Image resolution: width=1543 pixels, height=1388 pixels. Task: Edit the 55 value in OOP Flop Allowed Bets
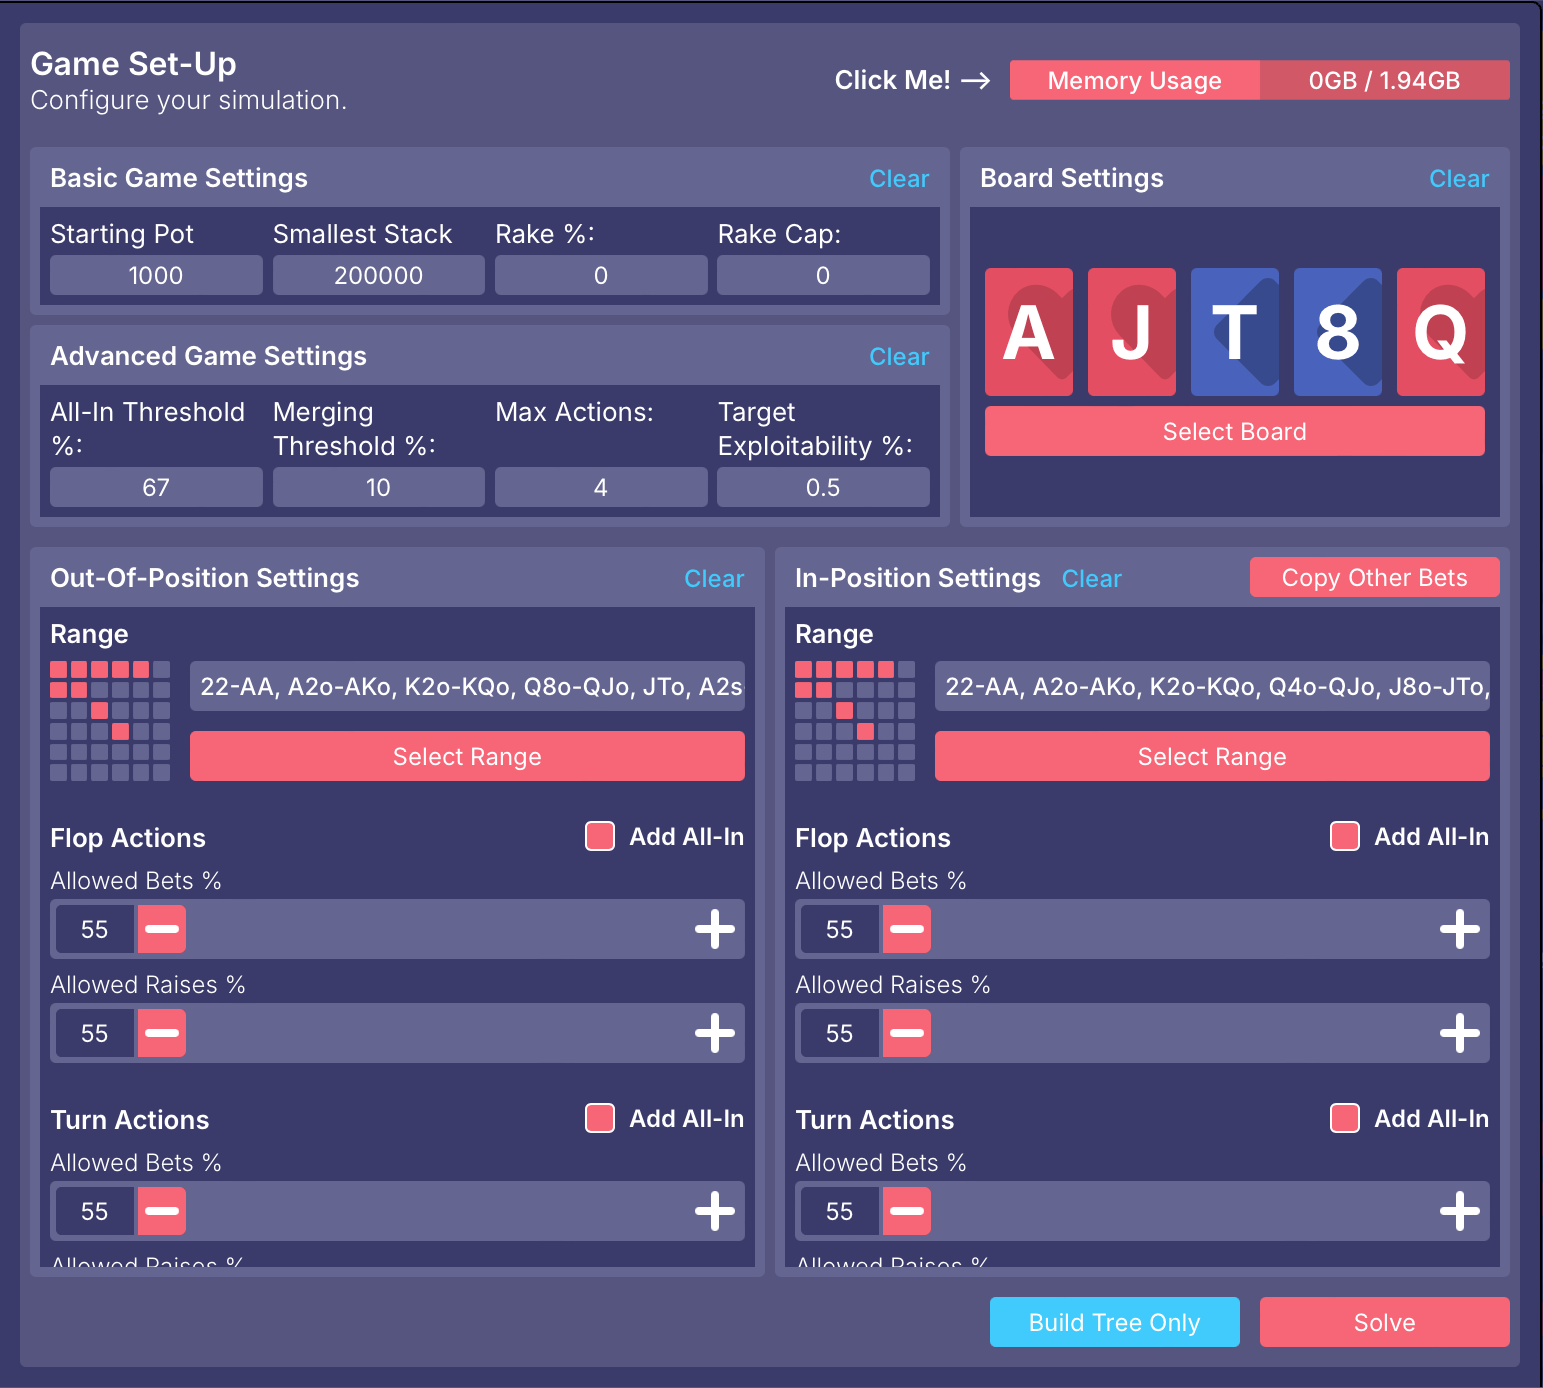[95, 929]
